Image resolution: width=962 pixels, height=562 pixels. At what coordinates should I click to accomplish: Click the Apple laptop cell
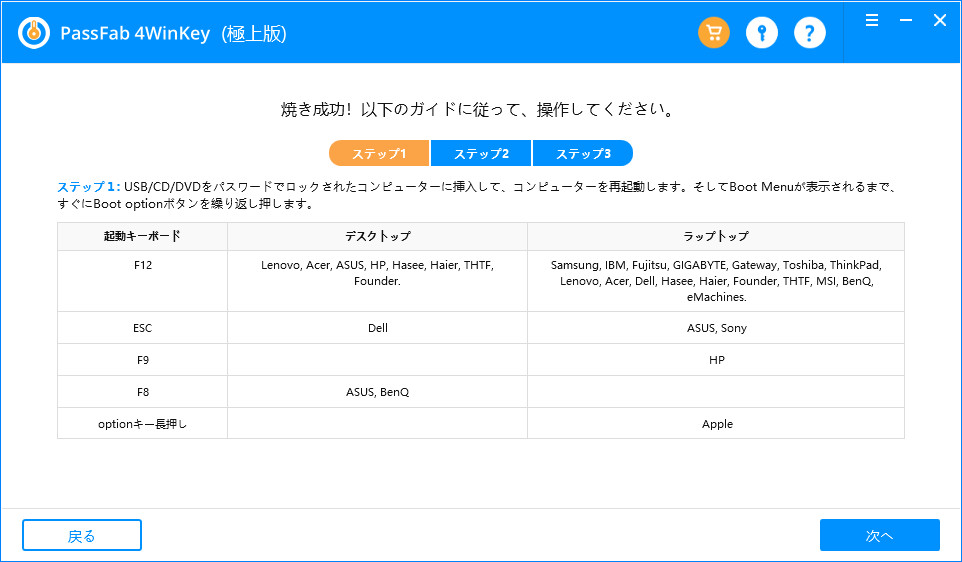coord(716,424)
